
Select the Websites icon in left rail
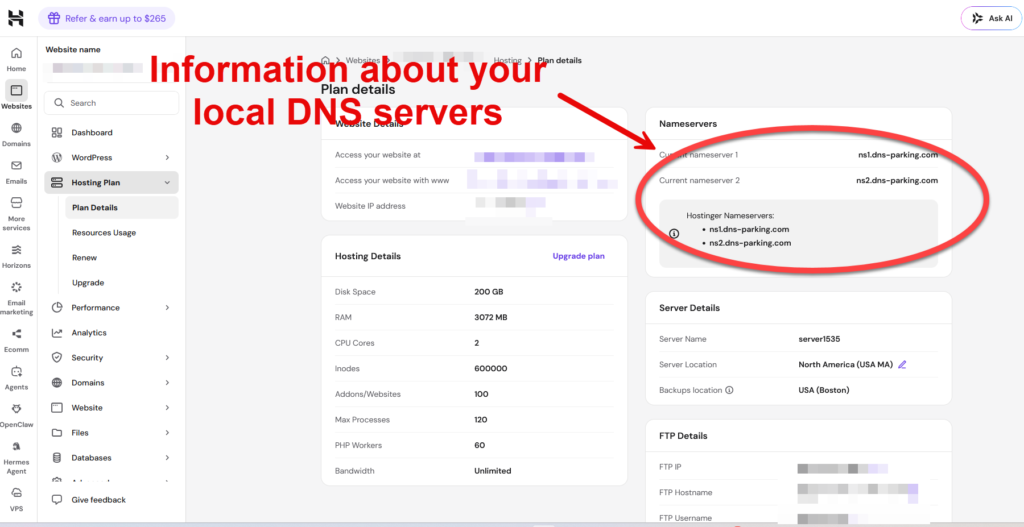point(16,90)
